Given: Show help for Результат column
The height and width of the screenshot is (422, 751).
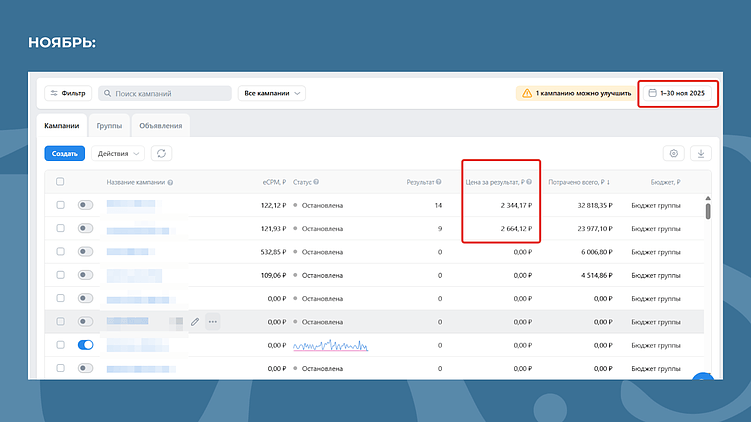Looking at the screenshot, I should tap(439, 182).
